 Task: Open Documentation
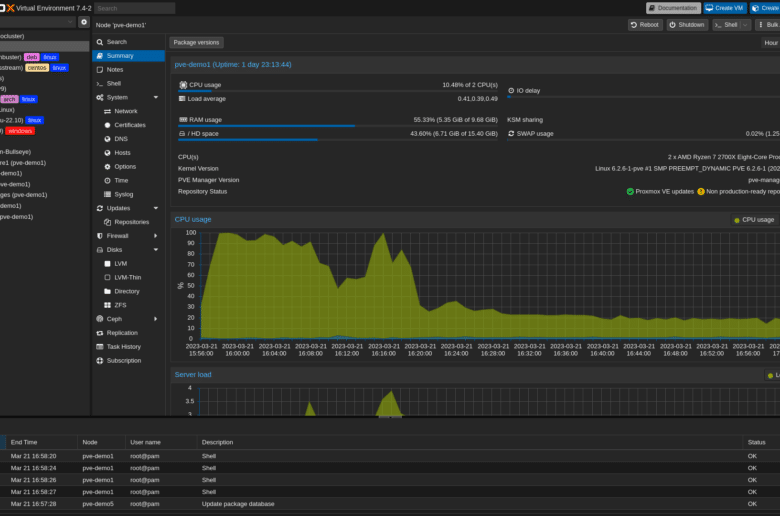[x=673, y=8]
